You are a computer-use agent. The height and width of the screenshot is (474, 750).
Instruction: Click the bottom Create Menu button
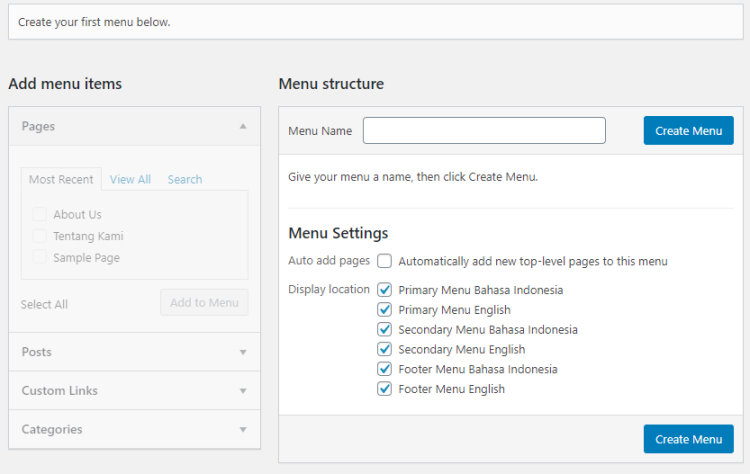(x=688, y=439)
